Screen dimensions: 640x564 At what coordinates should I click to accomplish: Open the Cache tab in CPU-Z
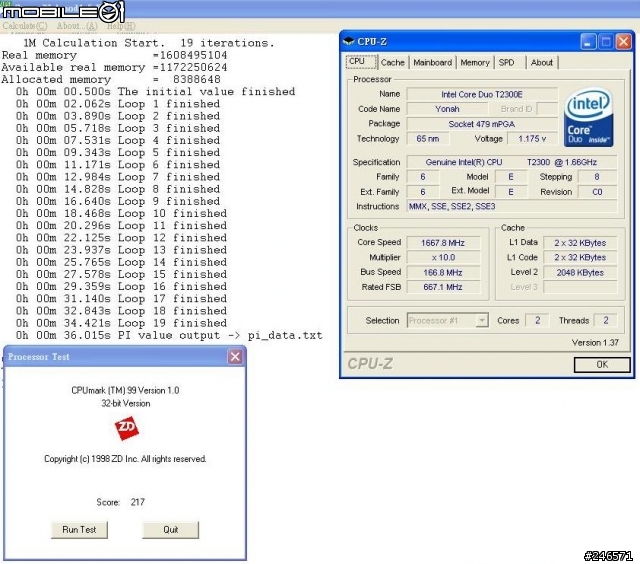coord(392,62)
